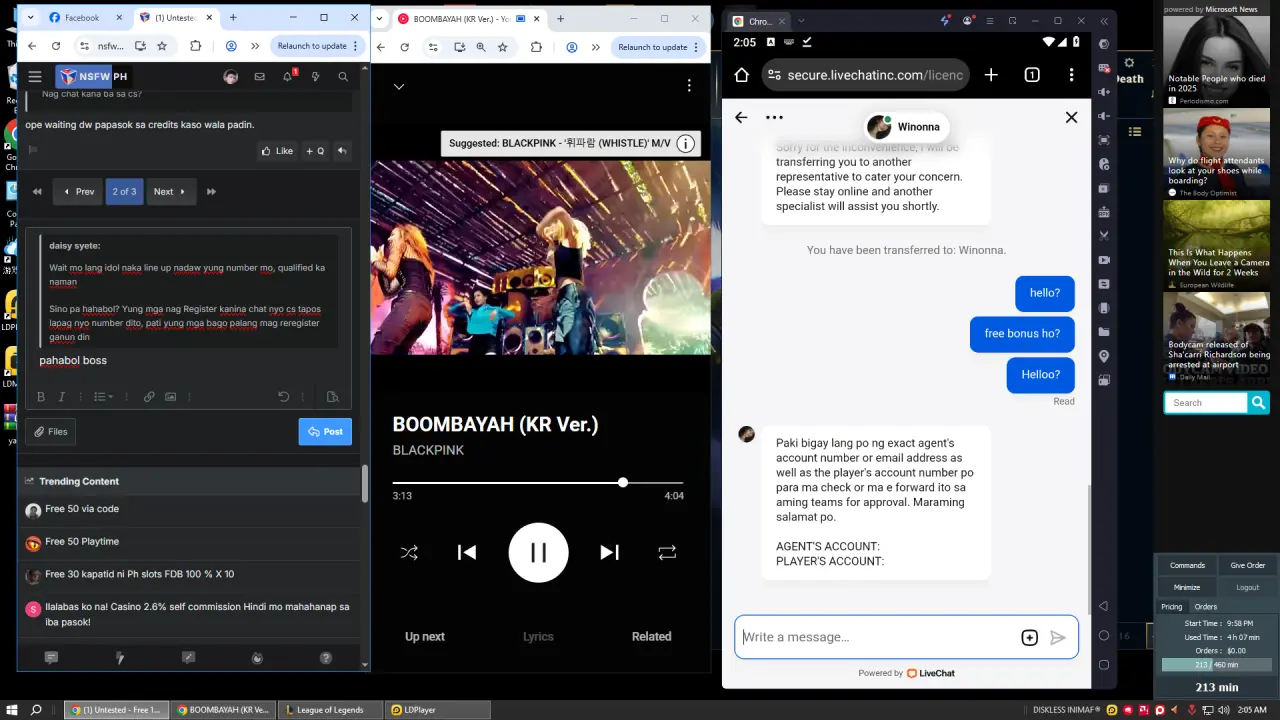This screenshot has height=720, width=1280.
Task: Jump to first thread page
Action: [37, 191]
